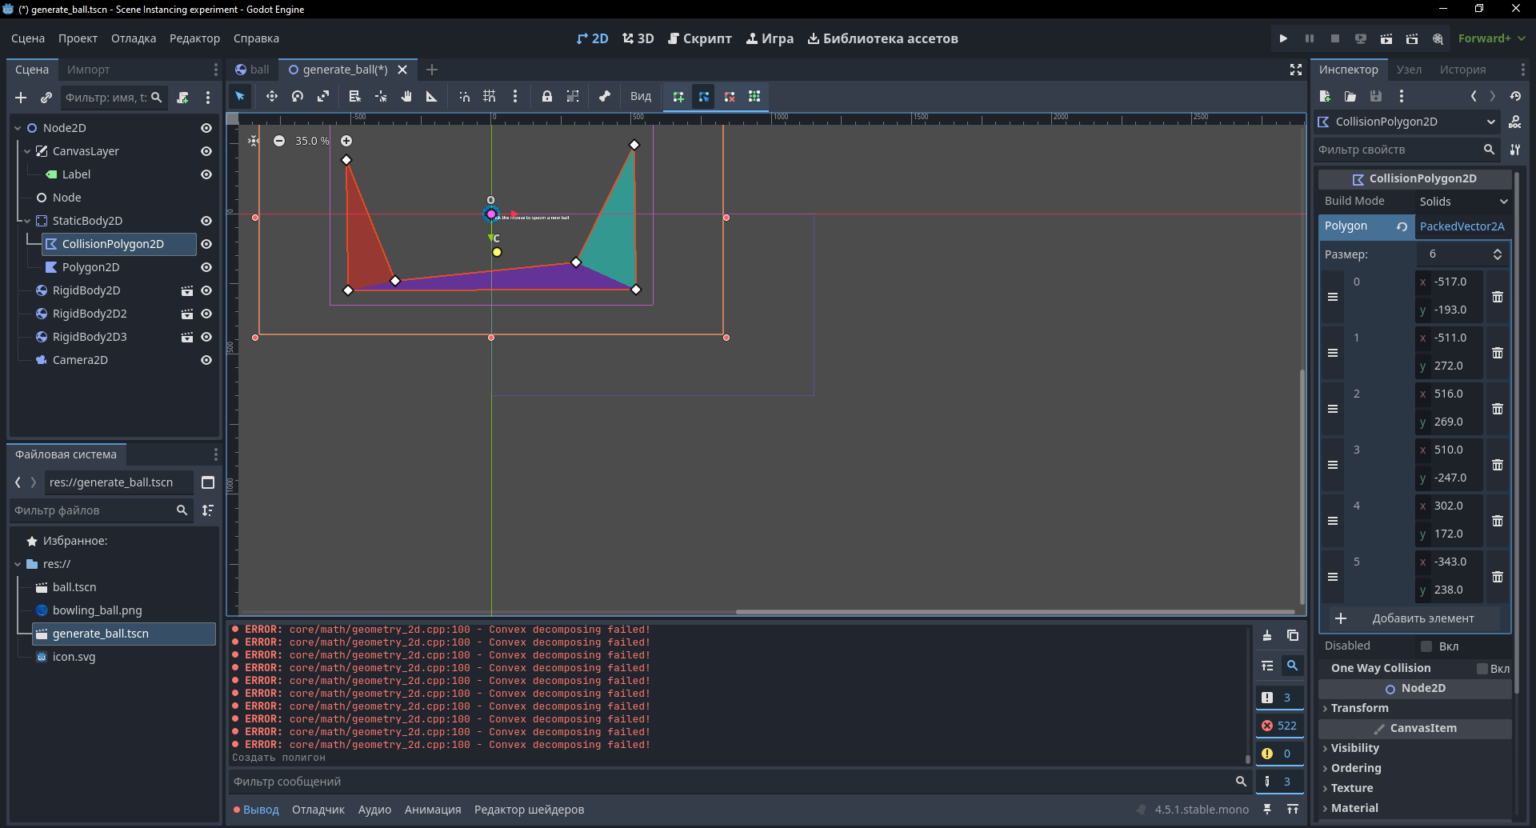Screen dimensions: 1536x828
Task: Zoom in the viewport with plus icon
Action: point(346,141)
